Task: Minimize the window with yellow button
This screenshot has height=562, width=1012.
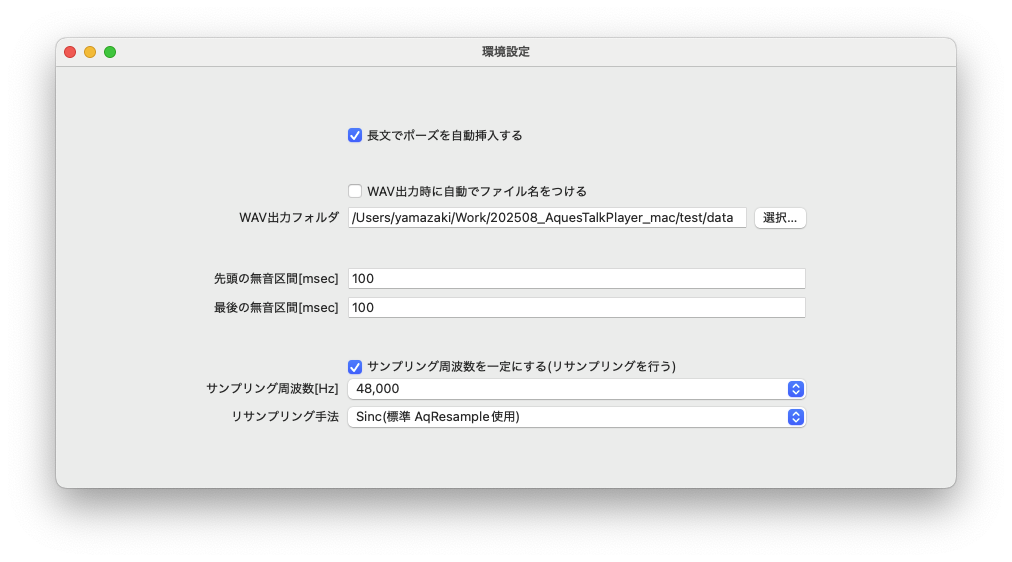Action: click(x=90, y=52)
